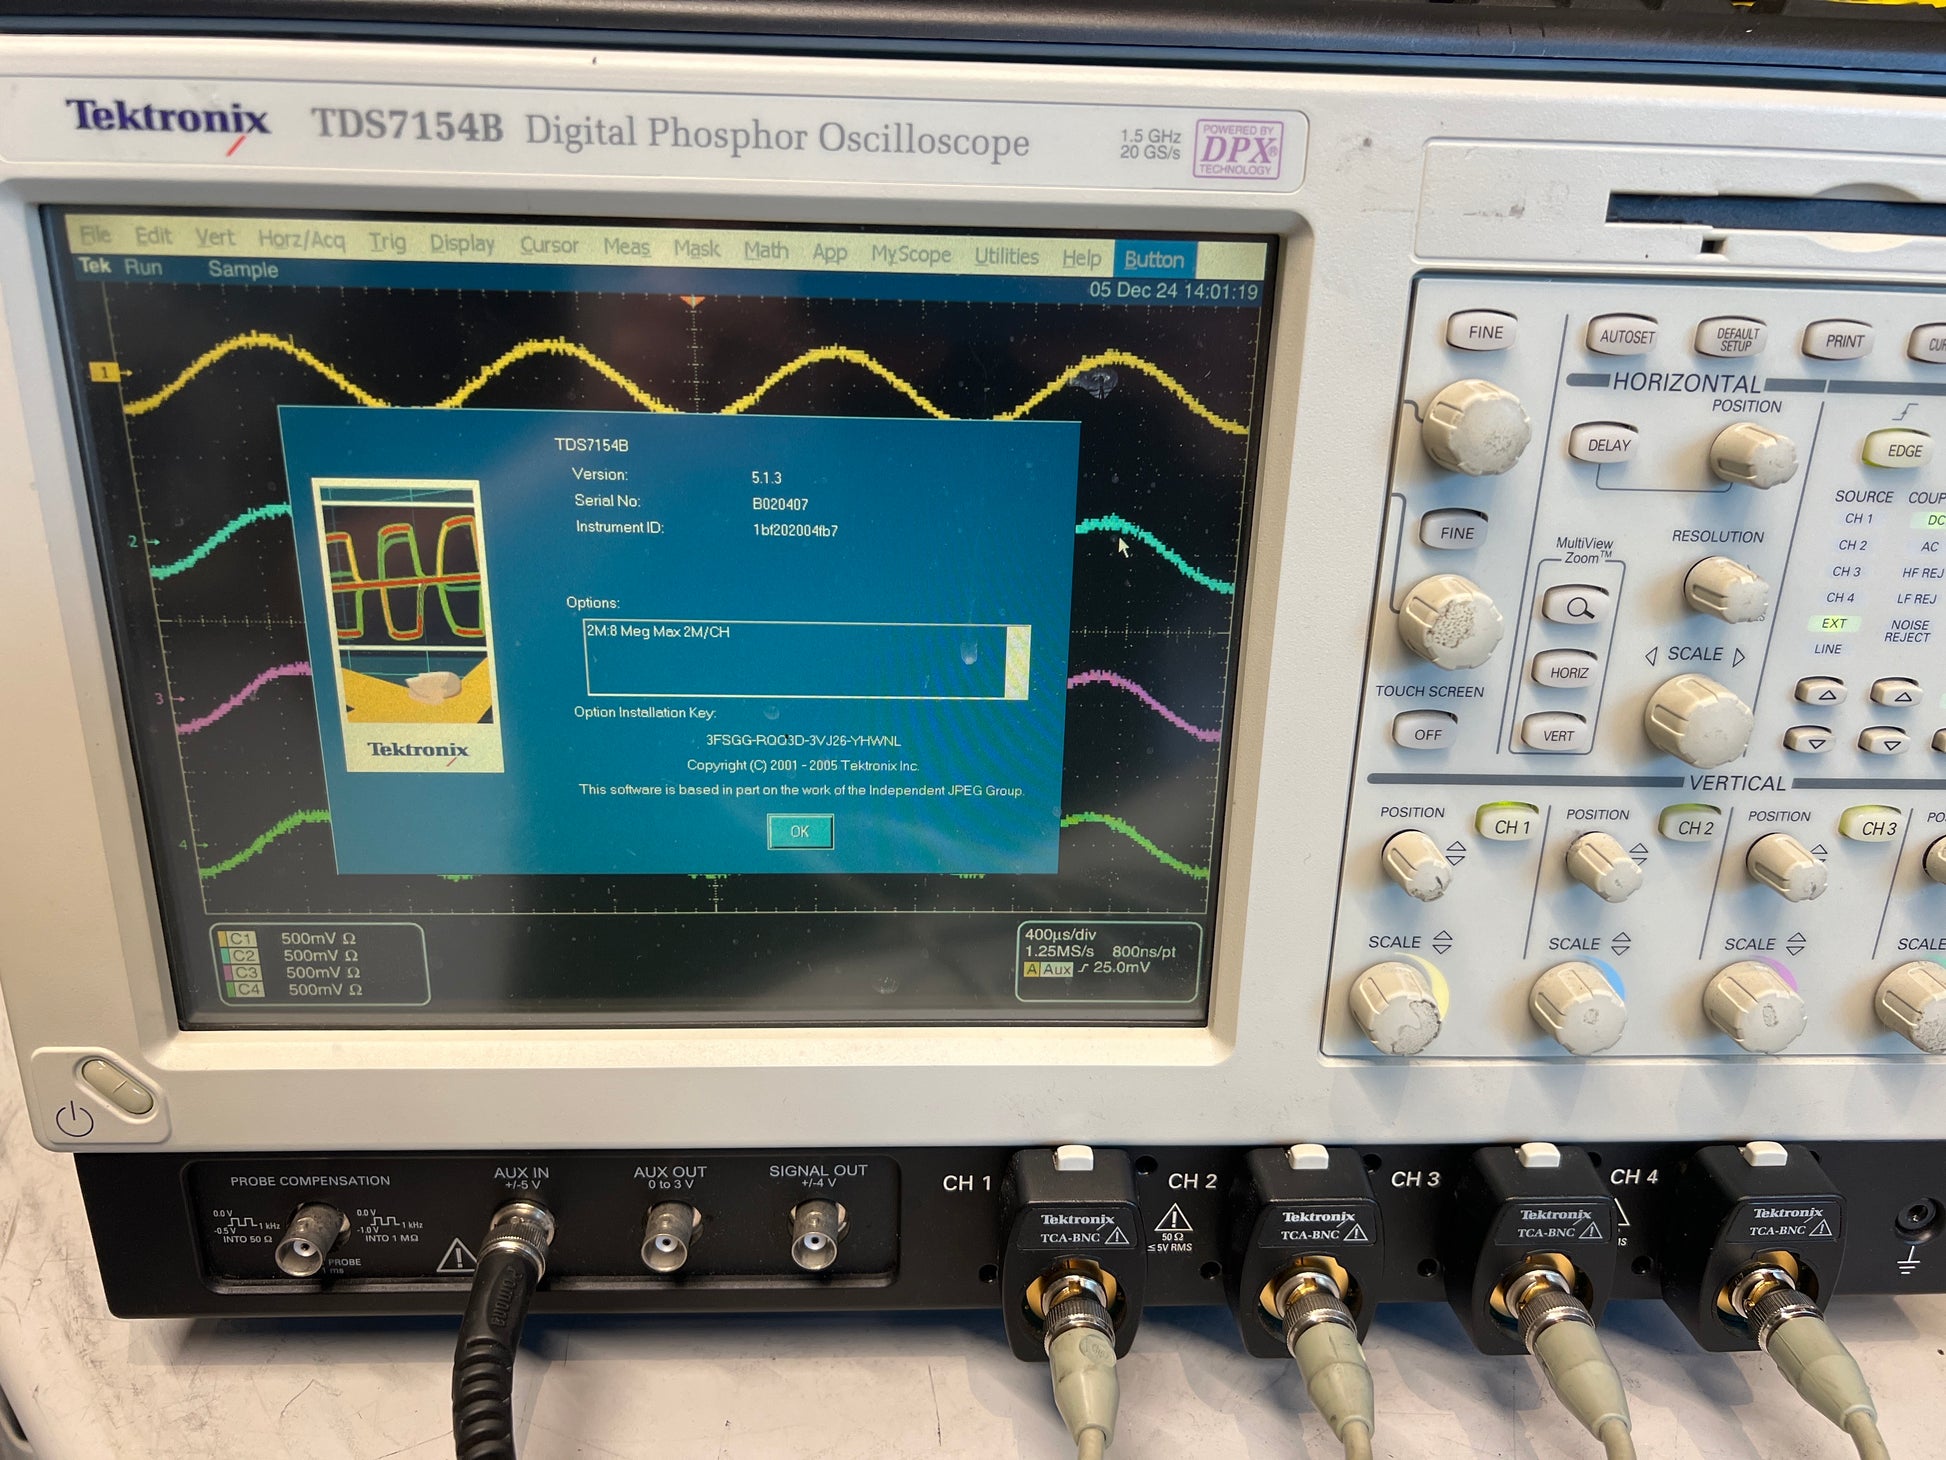Click the channel 3 waveform marker
Image resolution: width=1946 pixels, height=1460 pixels.
pyautogui.click(x=165, y=698)
